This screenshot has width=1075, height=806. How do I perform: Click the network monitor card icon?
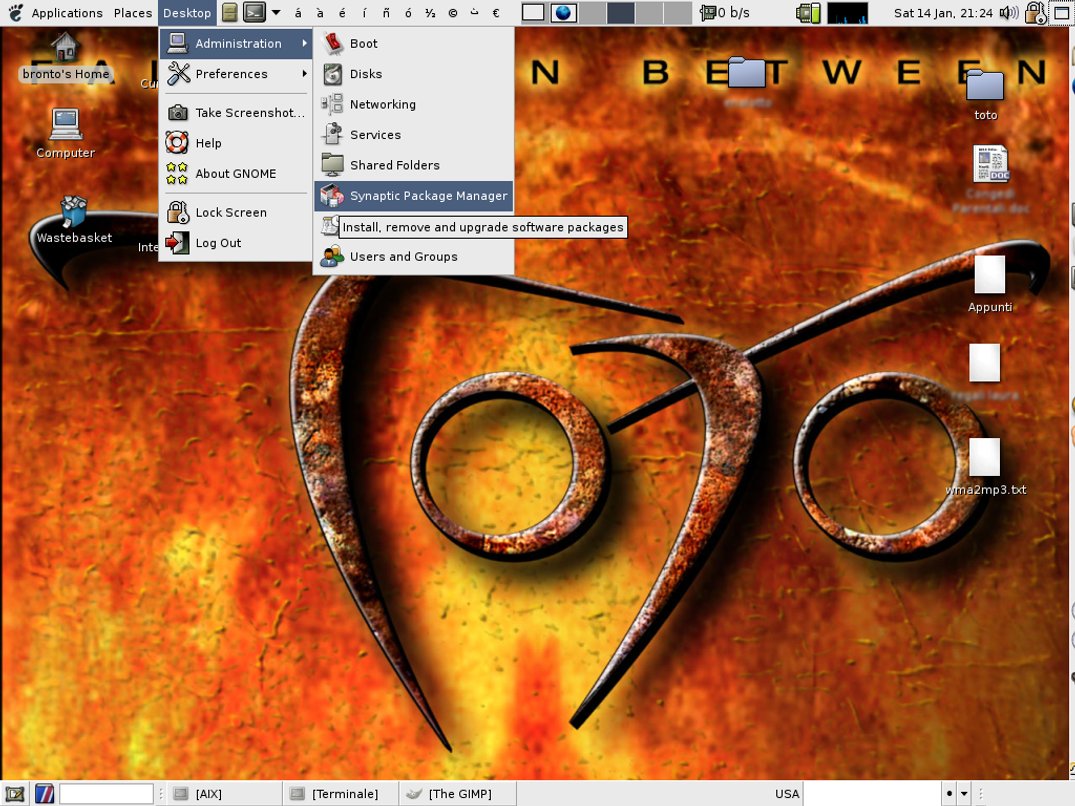(708, 12)
